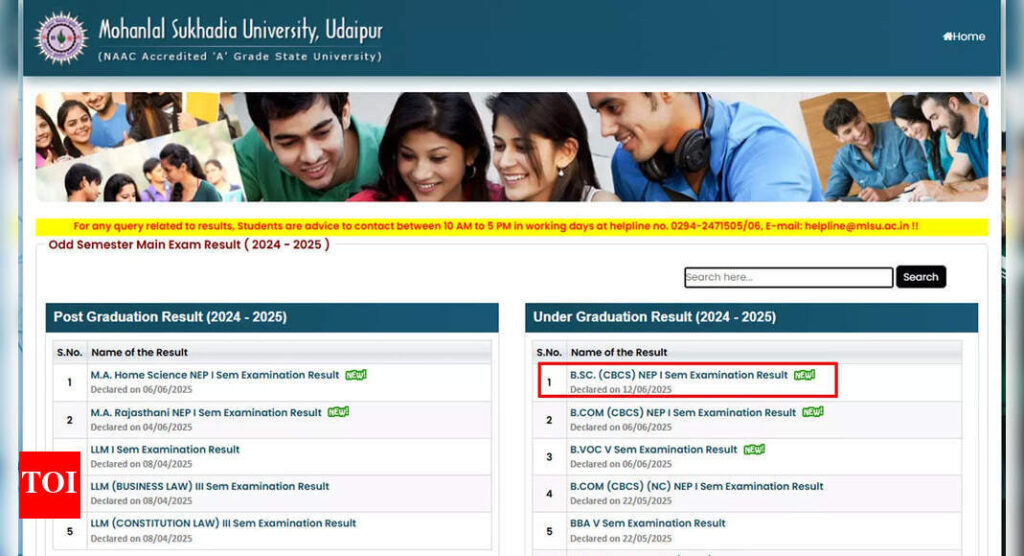Image resolution: width=1024 pixels, height=556 pixels.
Task: Open LLM (BUSINESS LAW) III Sem result
Action: (x=210, y=486)
